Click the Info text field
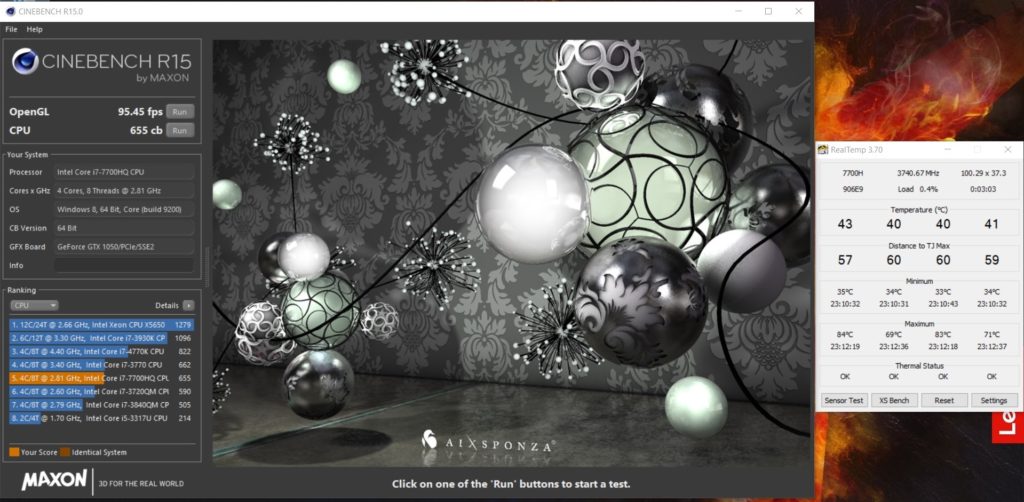 [125, 265]
